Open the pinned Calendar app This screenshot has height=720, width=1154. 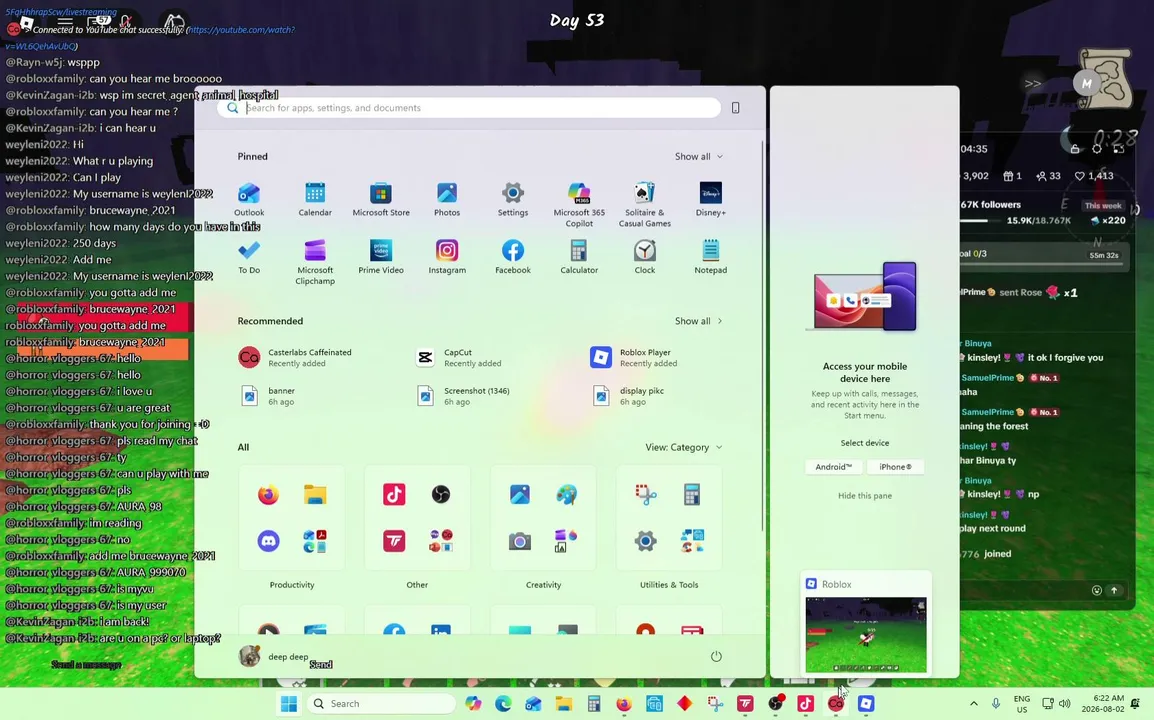point(315,200)
